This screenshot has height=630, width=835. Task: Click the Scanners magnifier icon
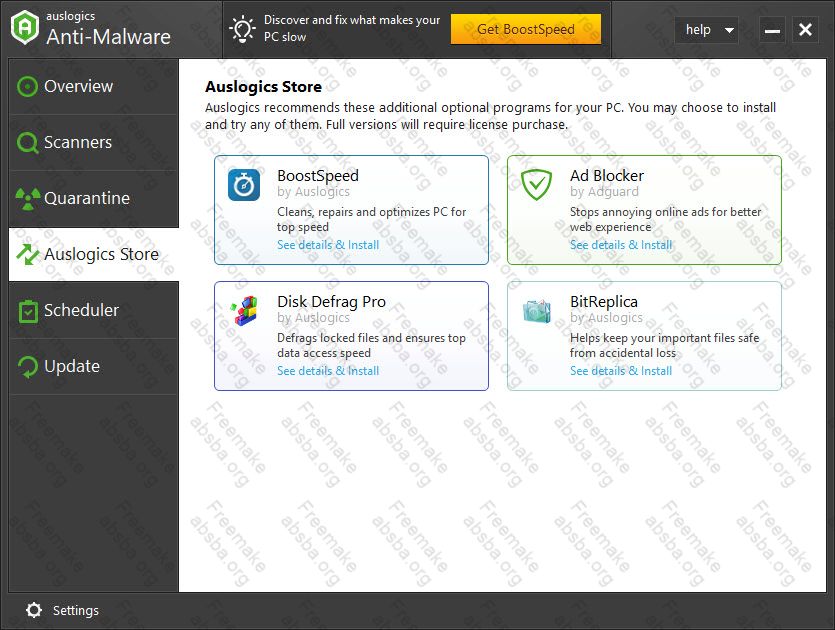pyautogui.click(x=27, y=143)
